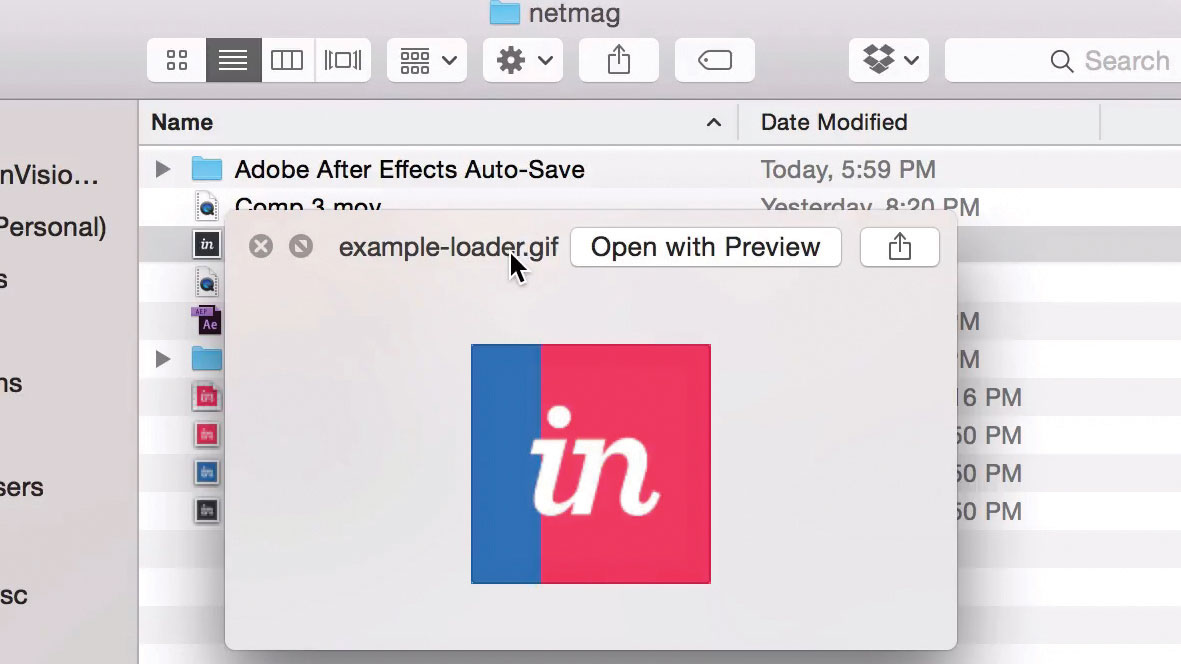The height and width of the screenshot is (664, 1181).
Task: Select the InVisio… sidebar item
Action: (50, 175)
